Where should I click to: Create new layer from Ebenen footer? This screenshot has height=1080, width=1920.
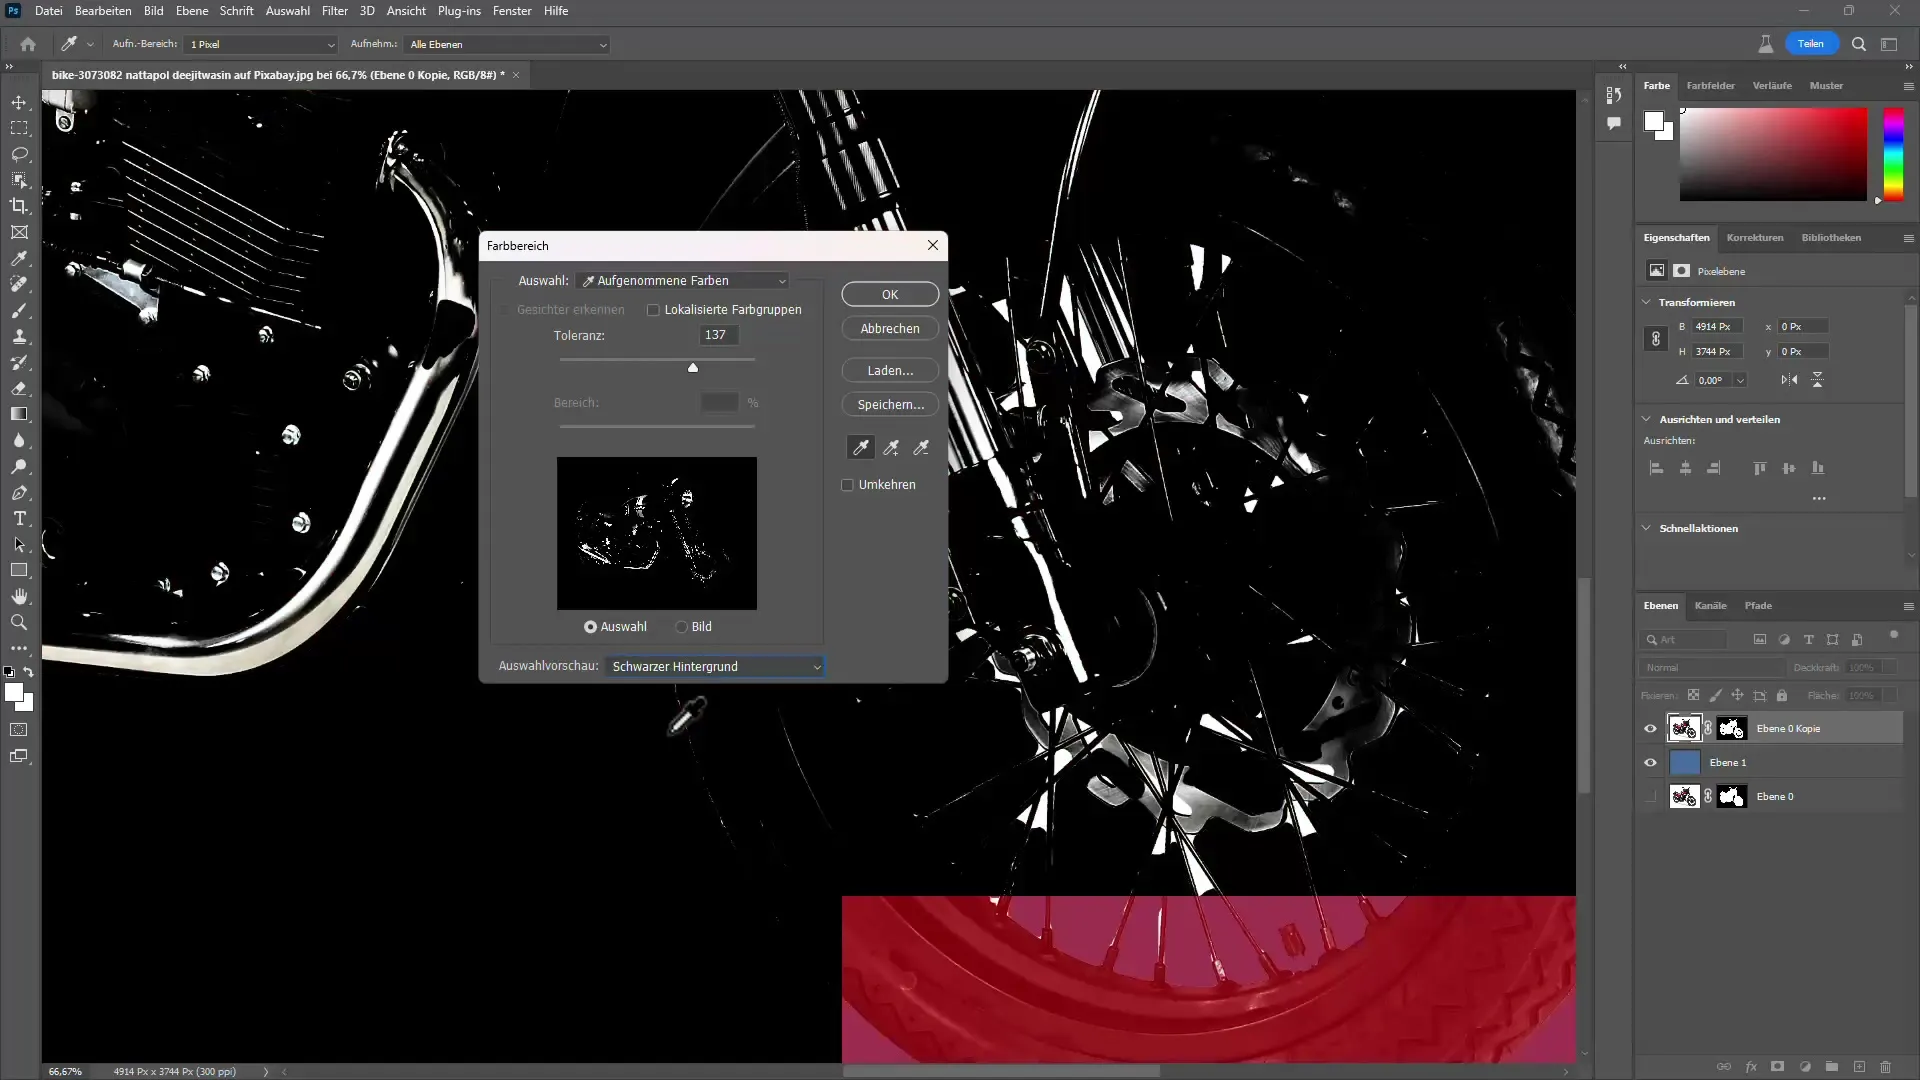tap(1859, 1067)
